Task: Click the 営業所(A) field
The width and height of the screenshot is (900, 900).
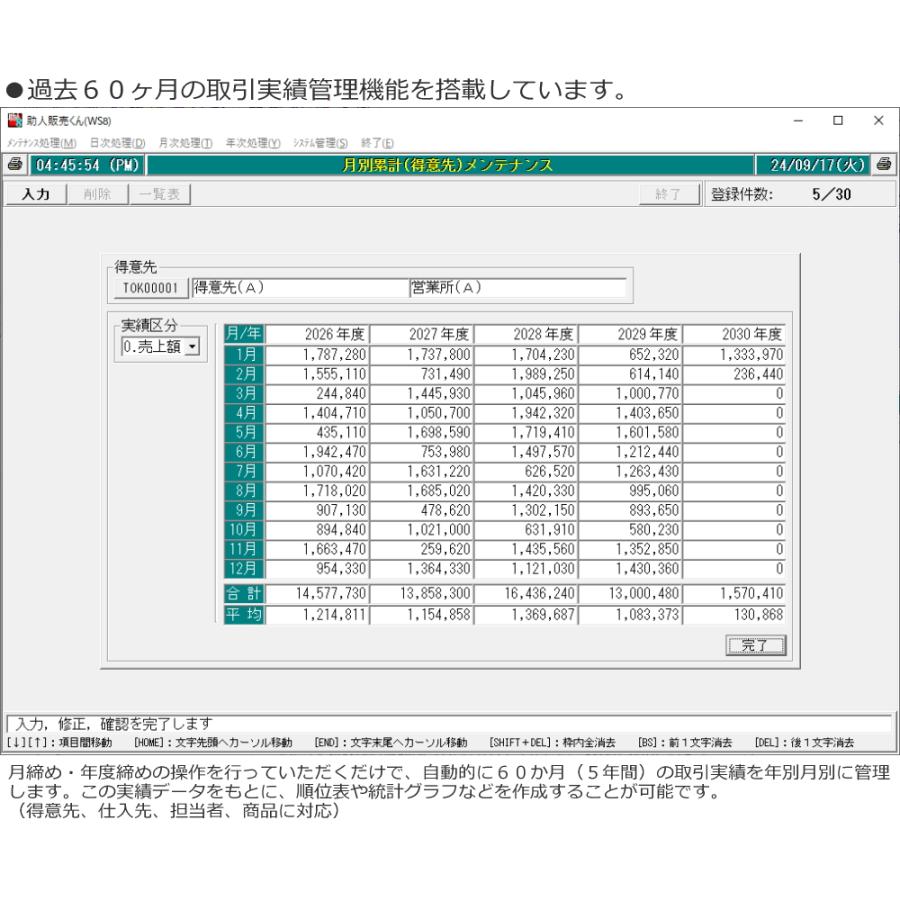Action: 517,288
